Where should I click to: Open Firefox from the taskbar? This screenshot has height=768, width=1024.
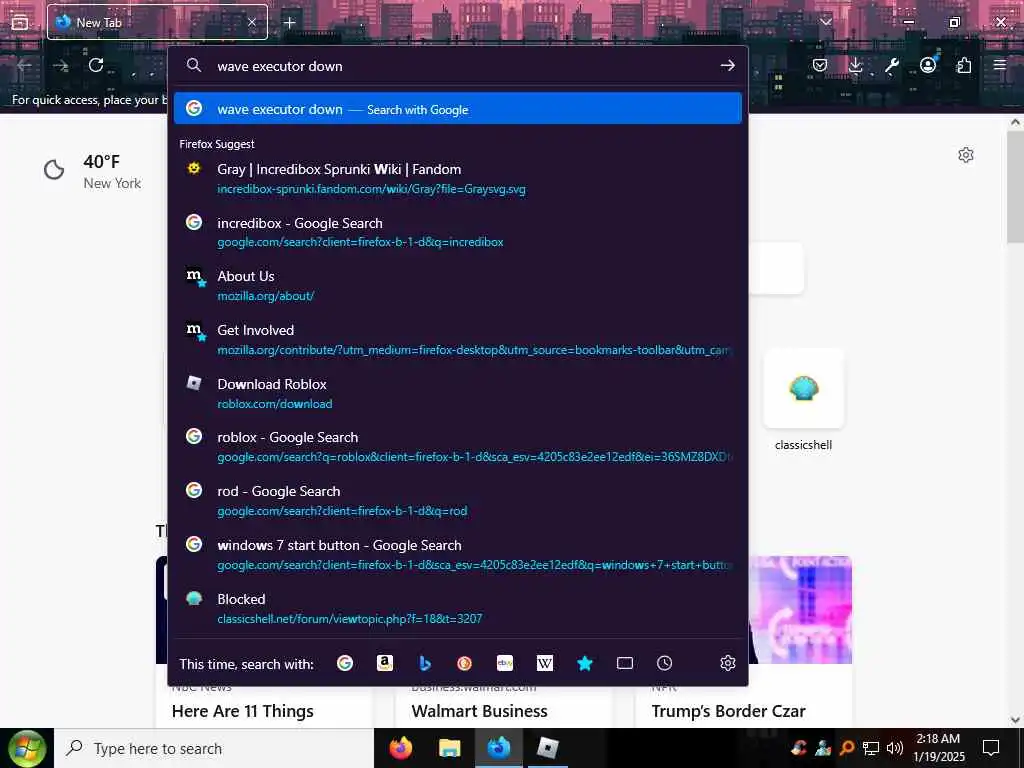tap(401, 748)
